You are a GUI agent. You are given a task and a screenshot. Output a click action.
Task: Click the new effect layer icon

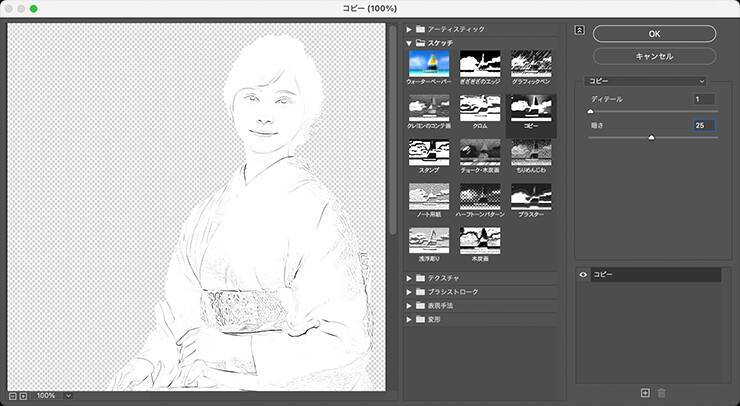click(645, 393)
